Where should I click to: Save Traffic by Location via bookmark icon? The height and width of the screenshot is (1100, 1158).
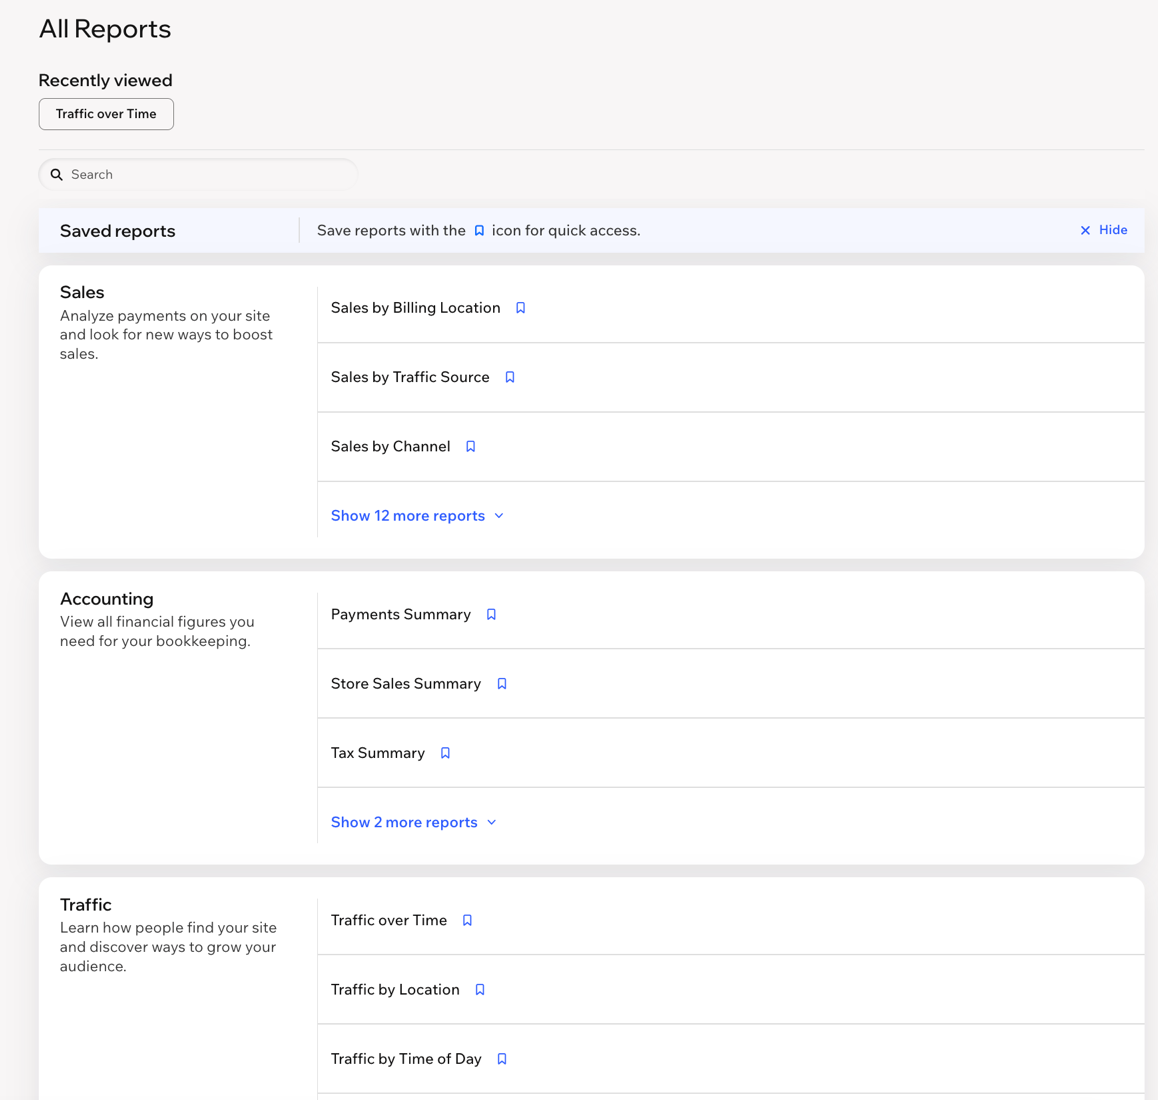pos(480,990)
